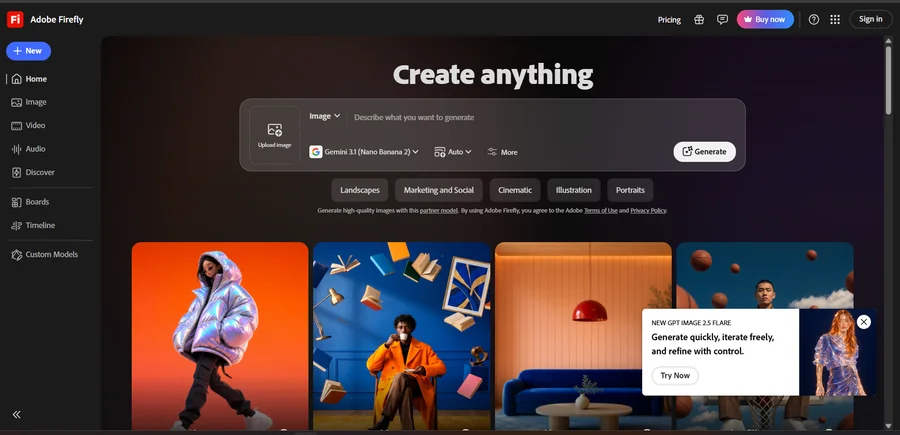Click the Boards sidebar icon
This screenshot has width=900, height=435.
pos(17,202)
